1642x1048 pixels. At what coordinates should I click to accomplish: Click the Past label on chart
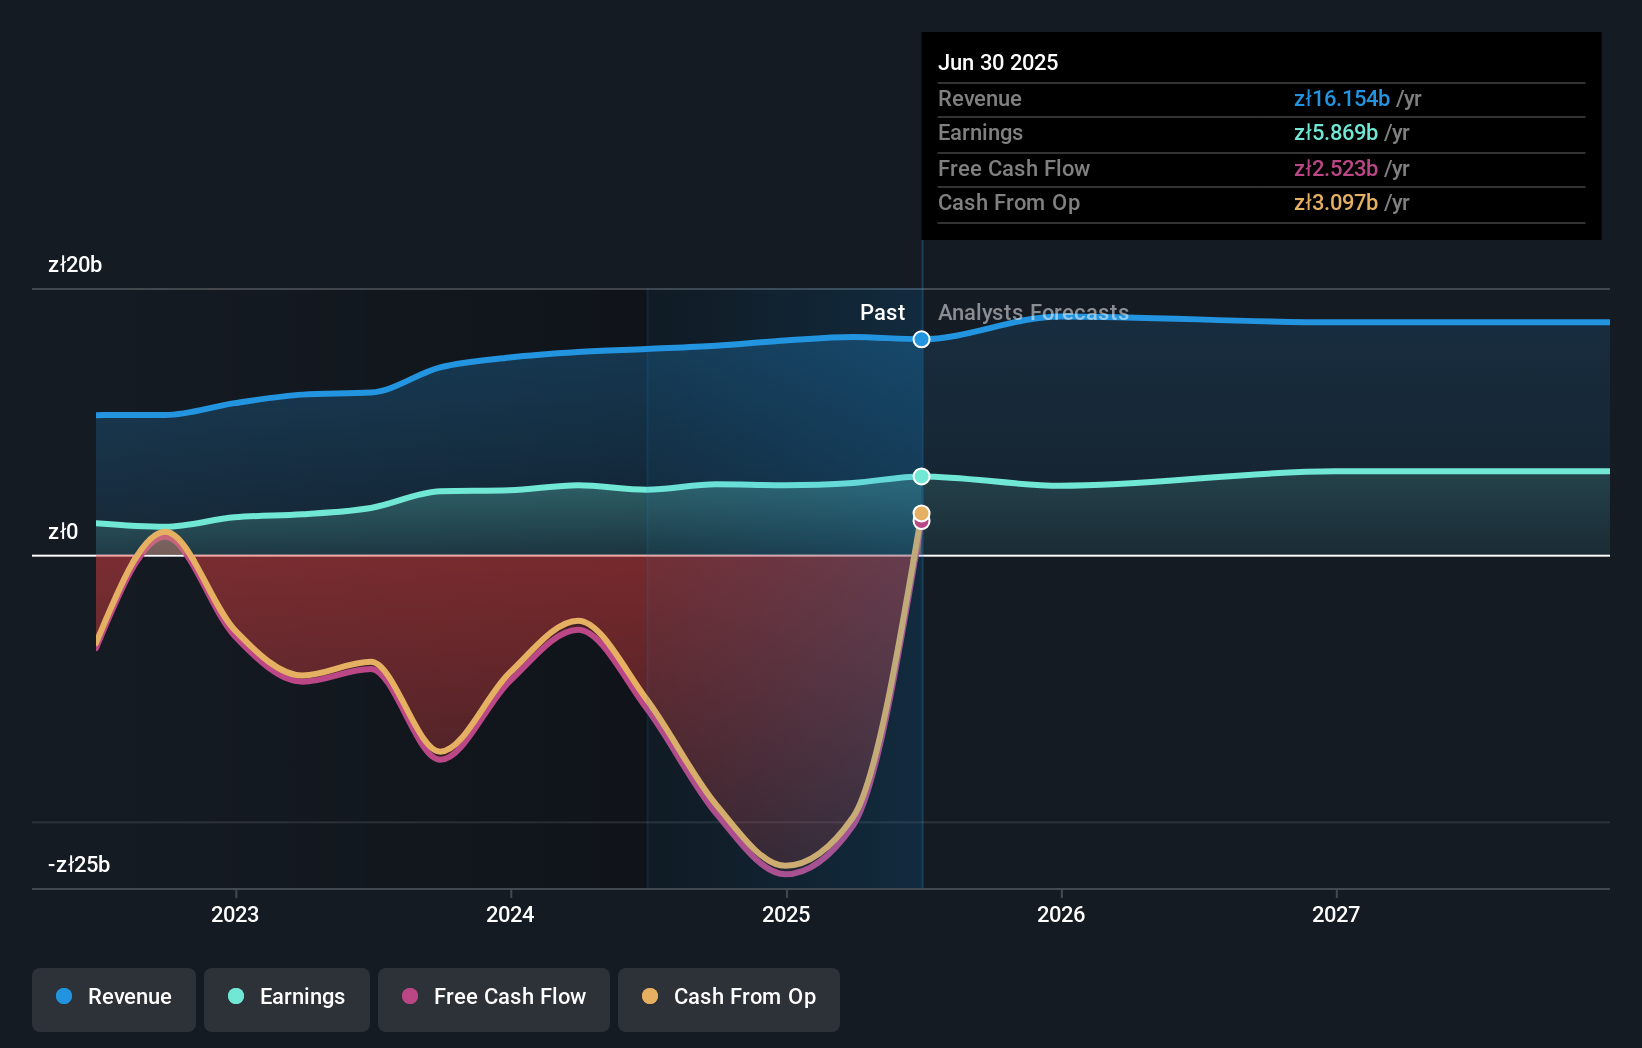coord(882,313)
